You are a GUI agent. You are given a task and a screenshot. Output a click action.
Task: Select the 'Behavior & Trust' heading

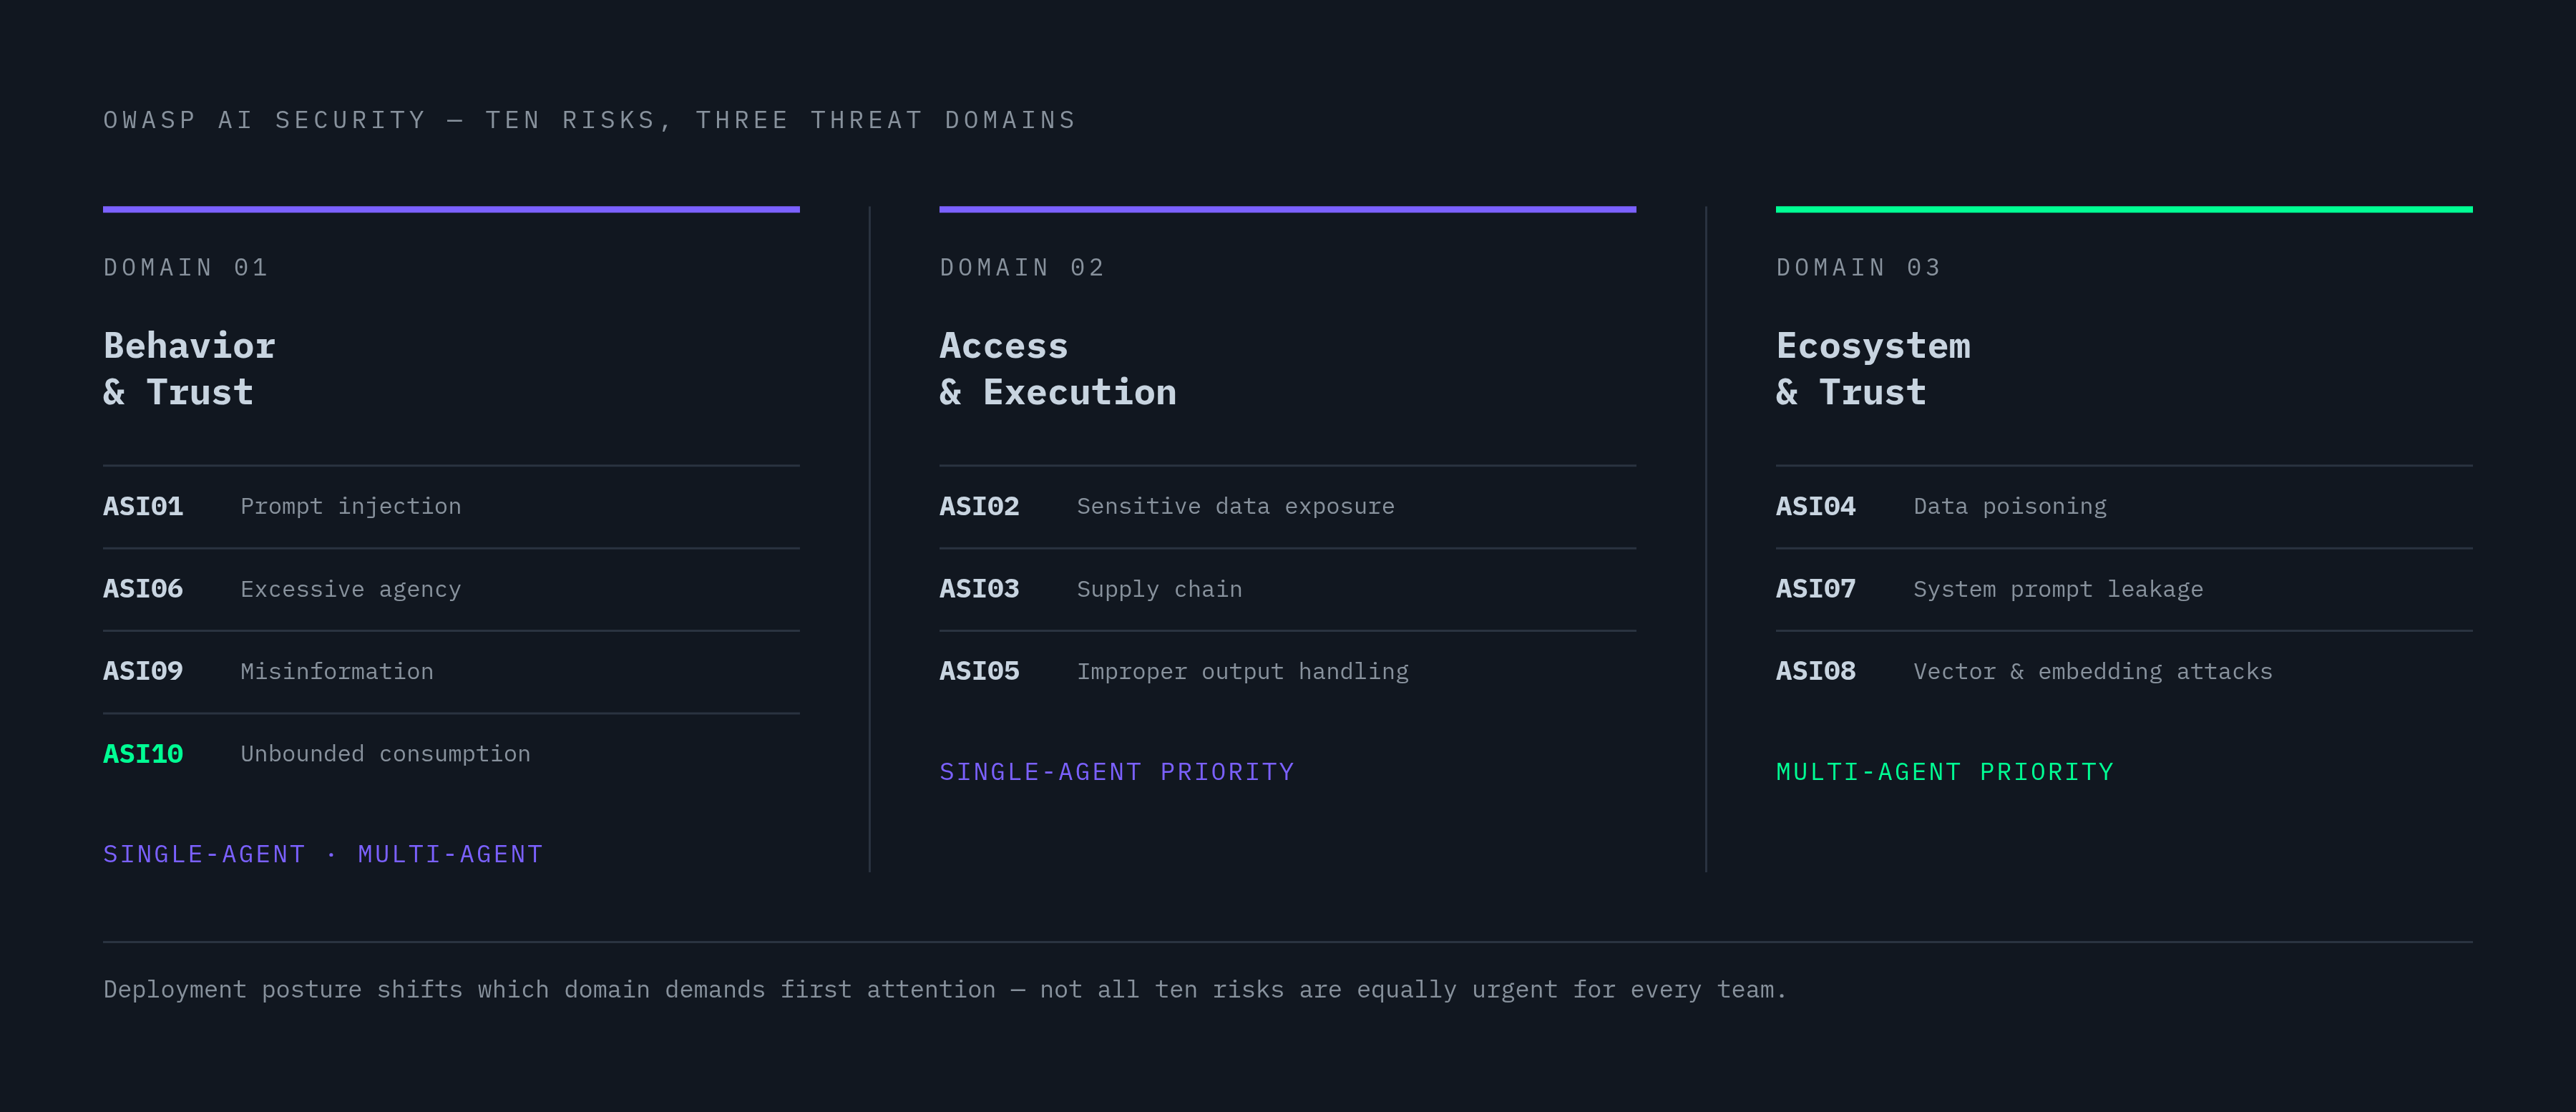(189, 368)
